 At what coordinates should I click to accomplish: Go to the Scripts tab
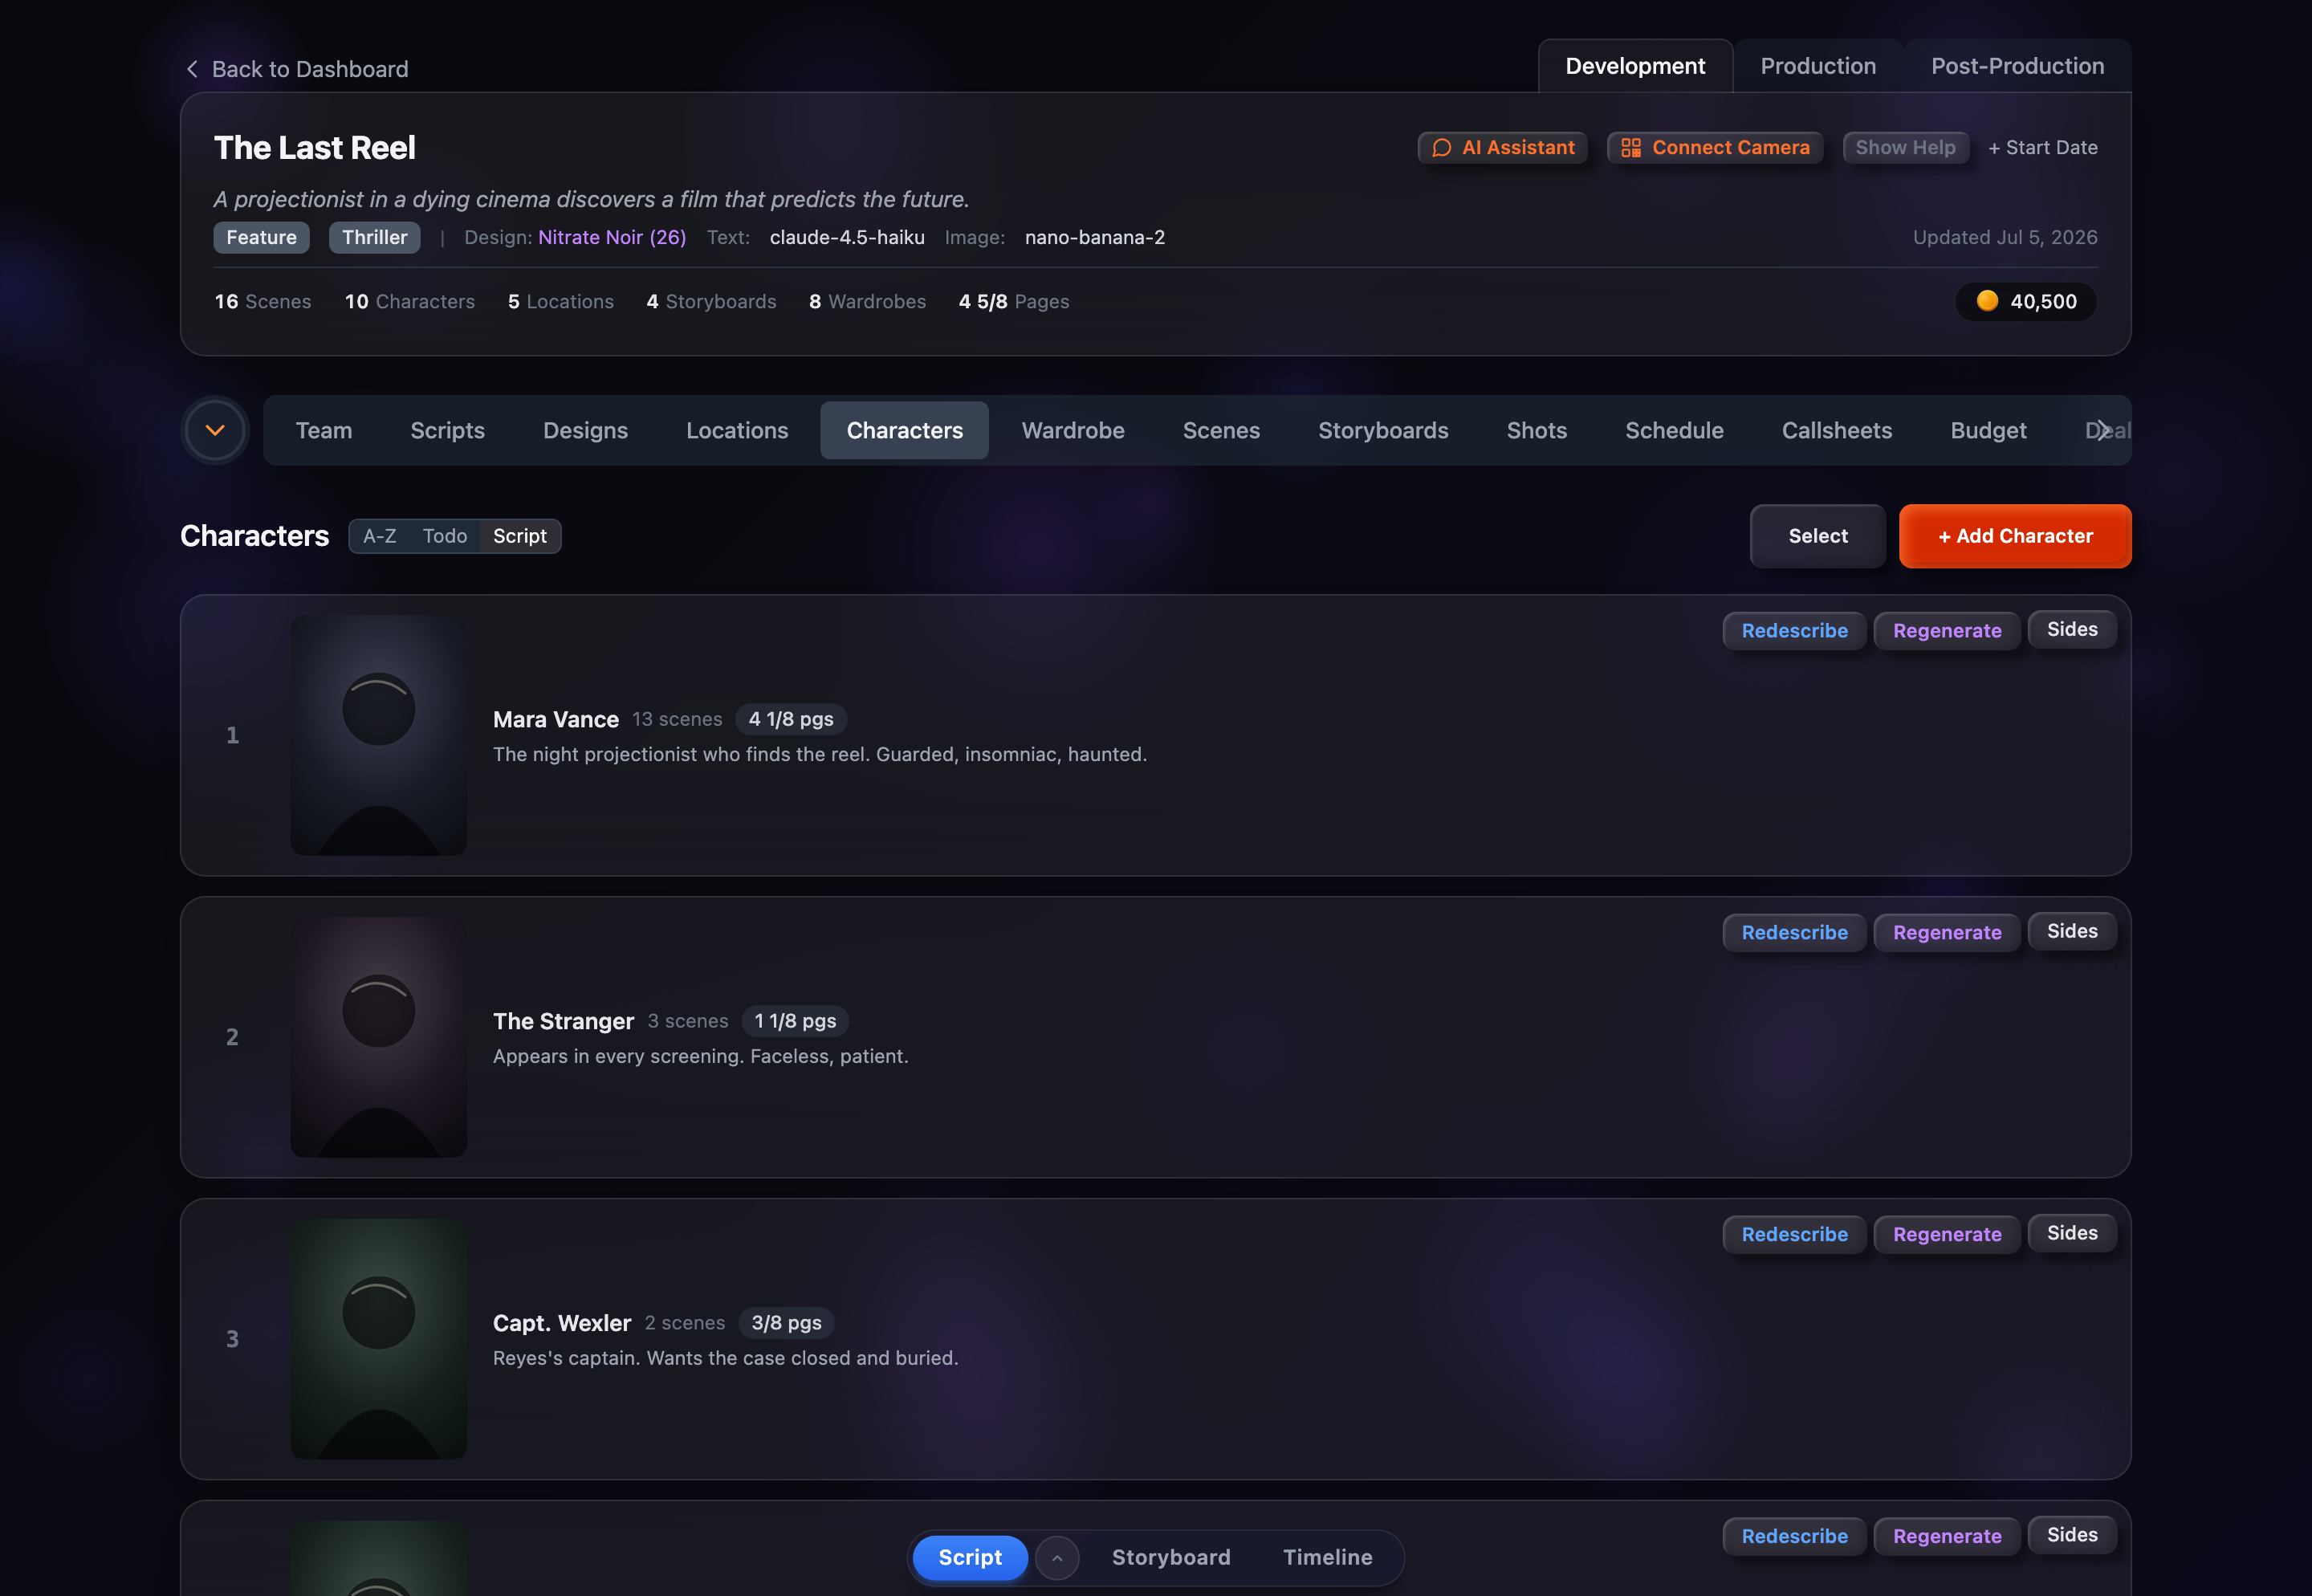[447, 430]
